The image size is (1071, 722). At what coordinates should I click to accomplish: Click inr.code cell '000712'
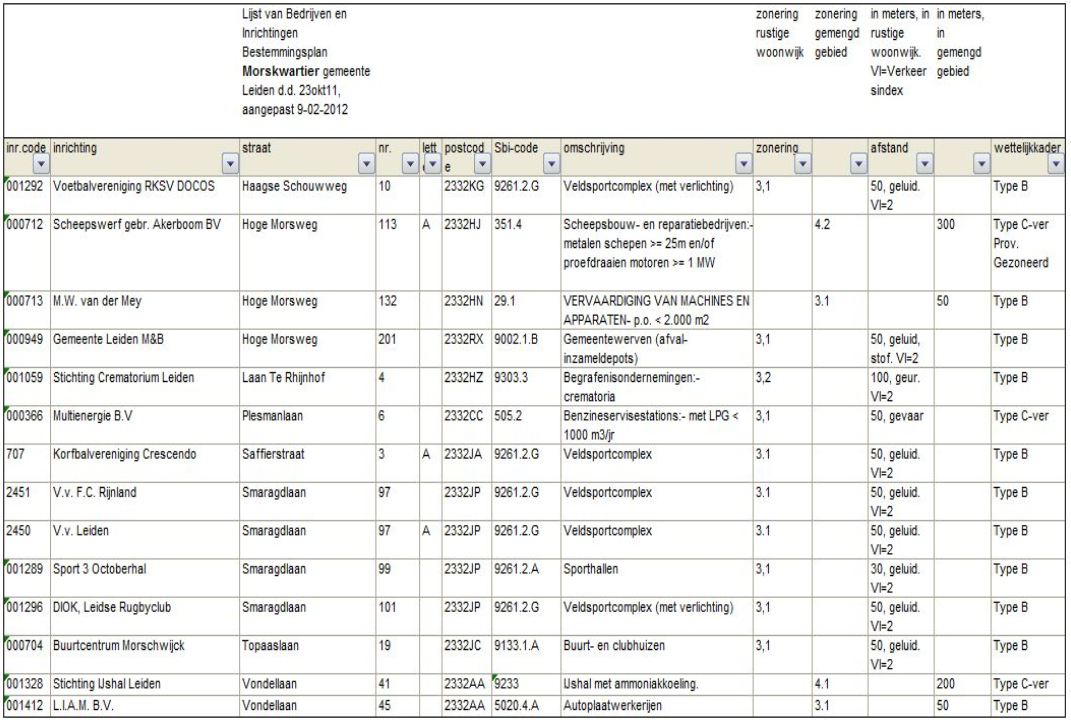point(27,252)
